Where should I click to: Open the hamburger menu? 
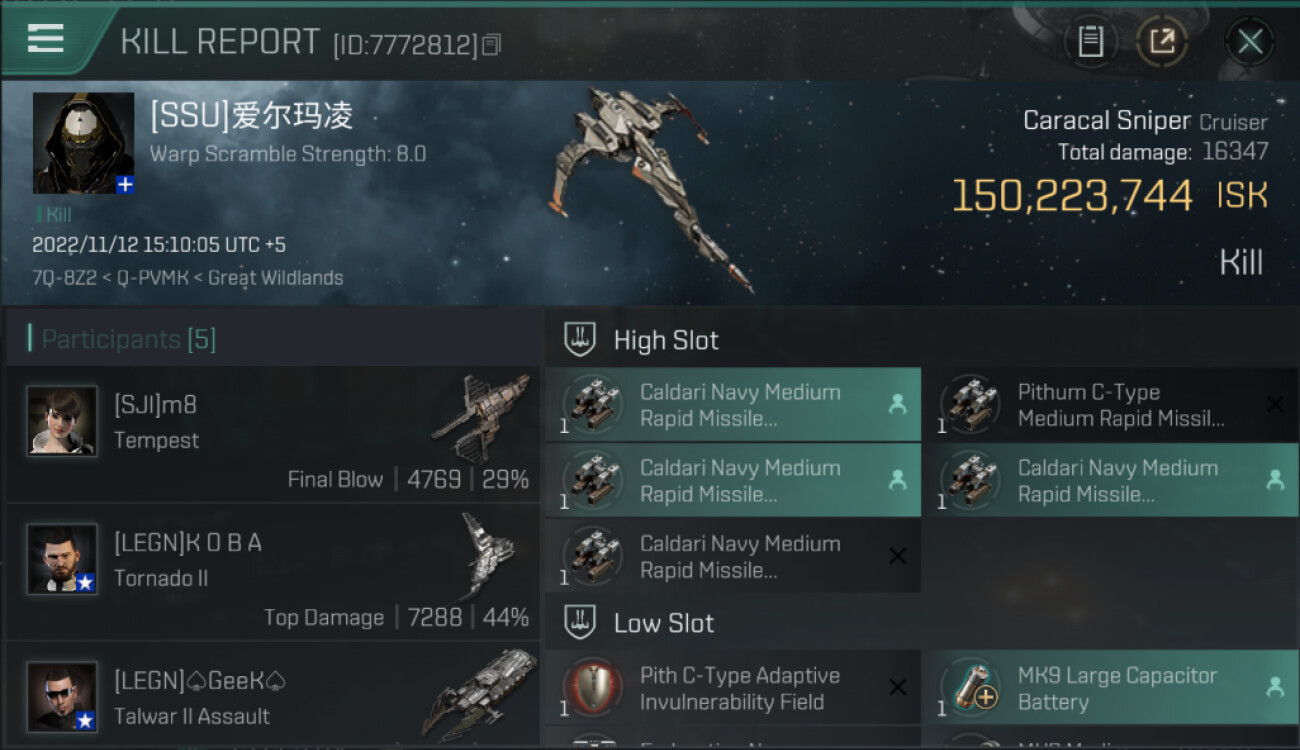point(46,39)
